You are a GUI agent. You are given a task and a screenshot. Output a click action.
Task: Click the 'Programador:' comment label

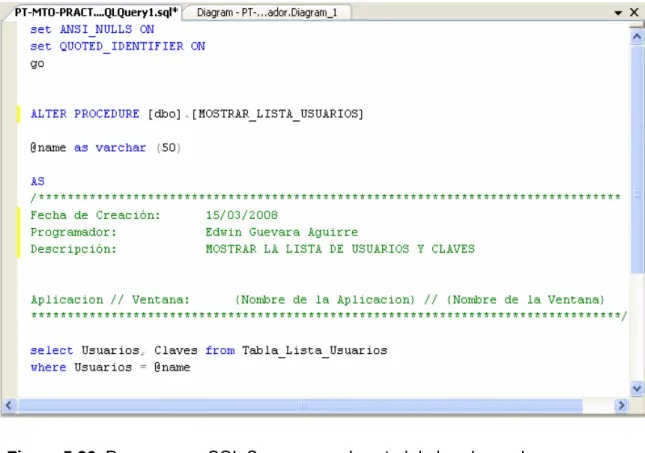74,232
